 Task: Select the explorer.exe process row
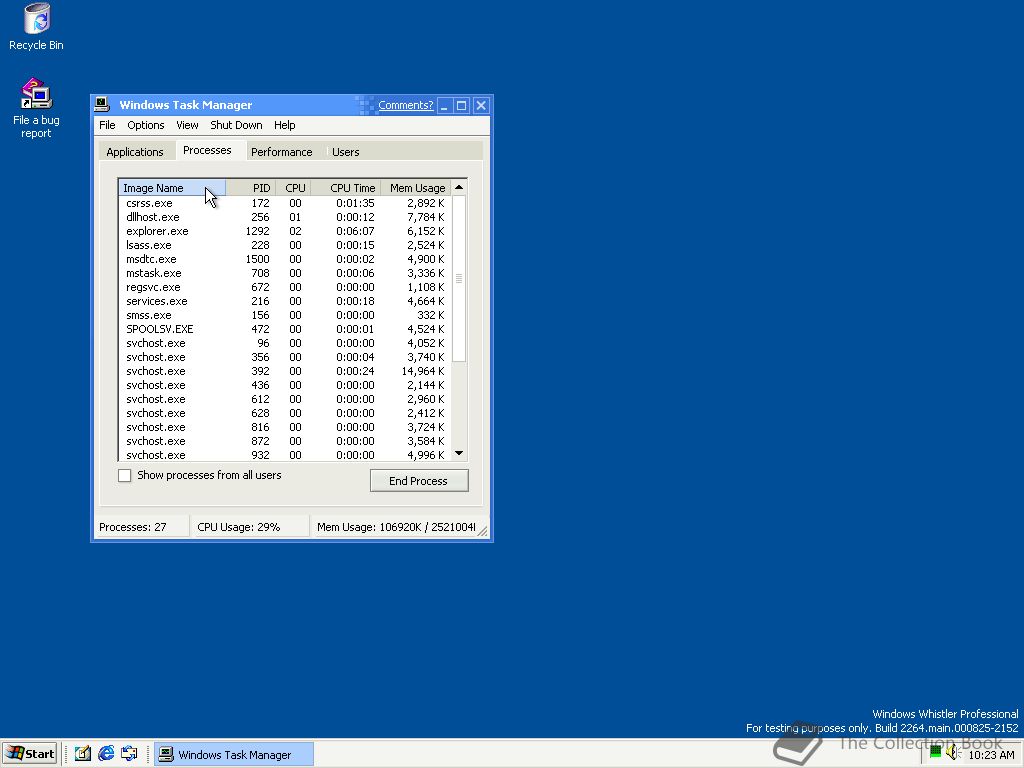pos(285,231)
